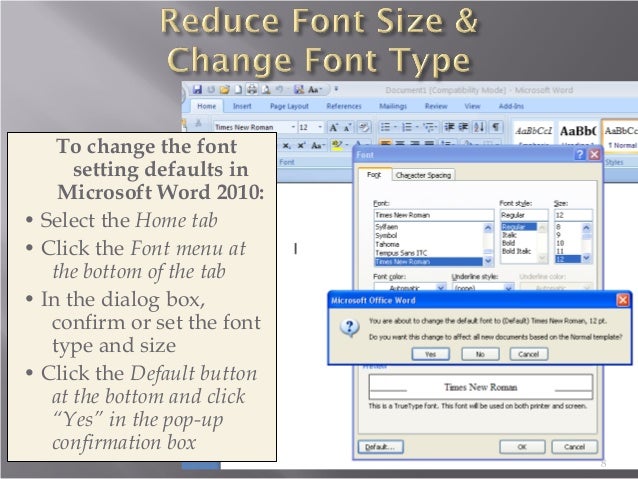Click the Shrink Font icon
The height and width of the screenshot is (479, 638).
coord(347,127)
